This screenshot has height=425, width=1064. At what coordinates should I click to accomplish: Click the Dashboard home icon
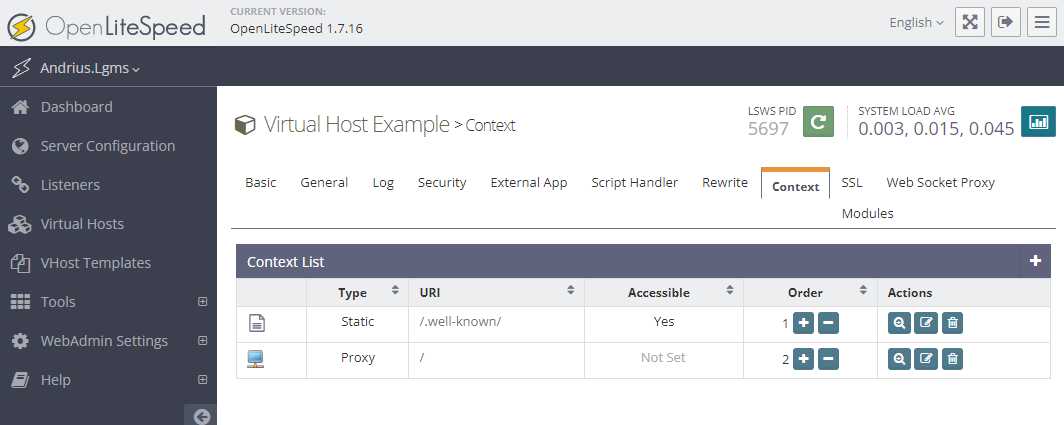click(20, 107)
